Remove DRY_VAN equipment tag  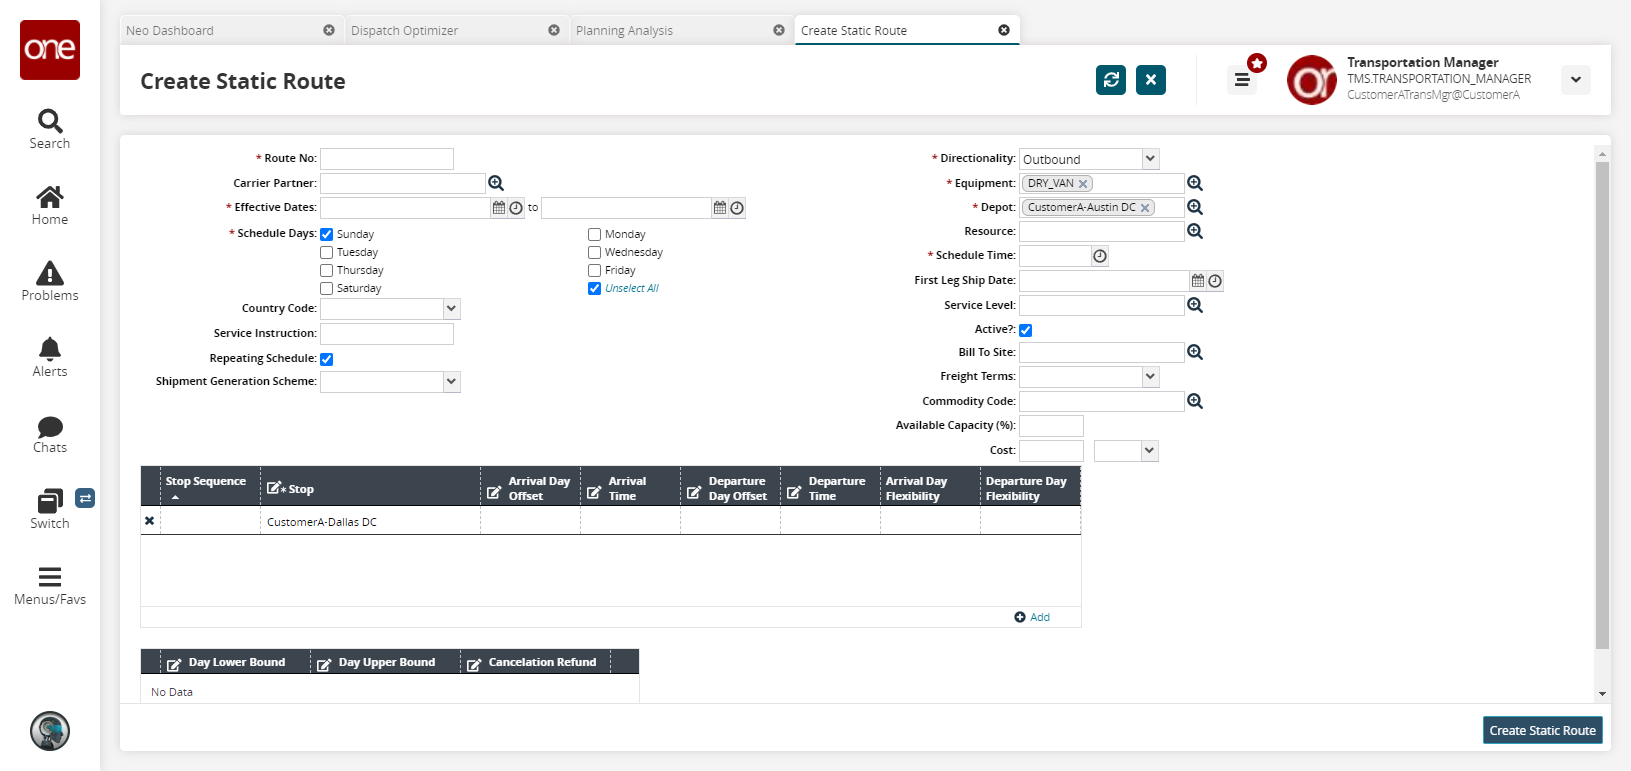(x=1083, y=184)
